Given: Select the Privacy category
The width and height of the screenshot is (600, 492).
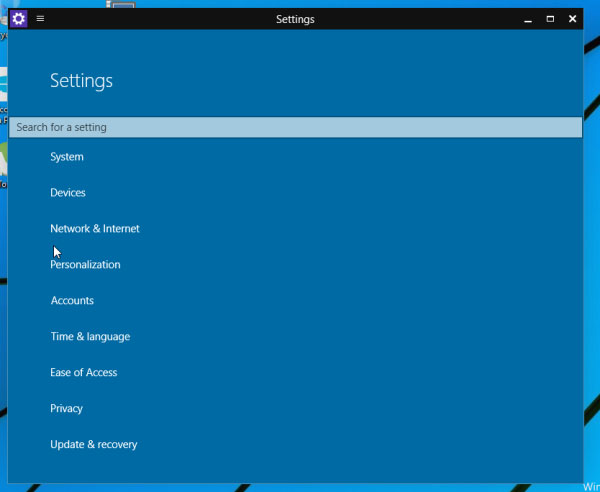Looking at the screenshot, I should 67,409.
